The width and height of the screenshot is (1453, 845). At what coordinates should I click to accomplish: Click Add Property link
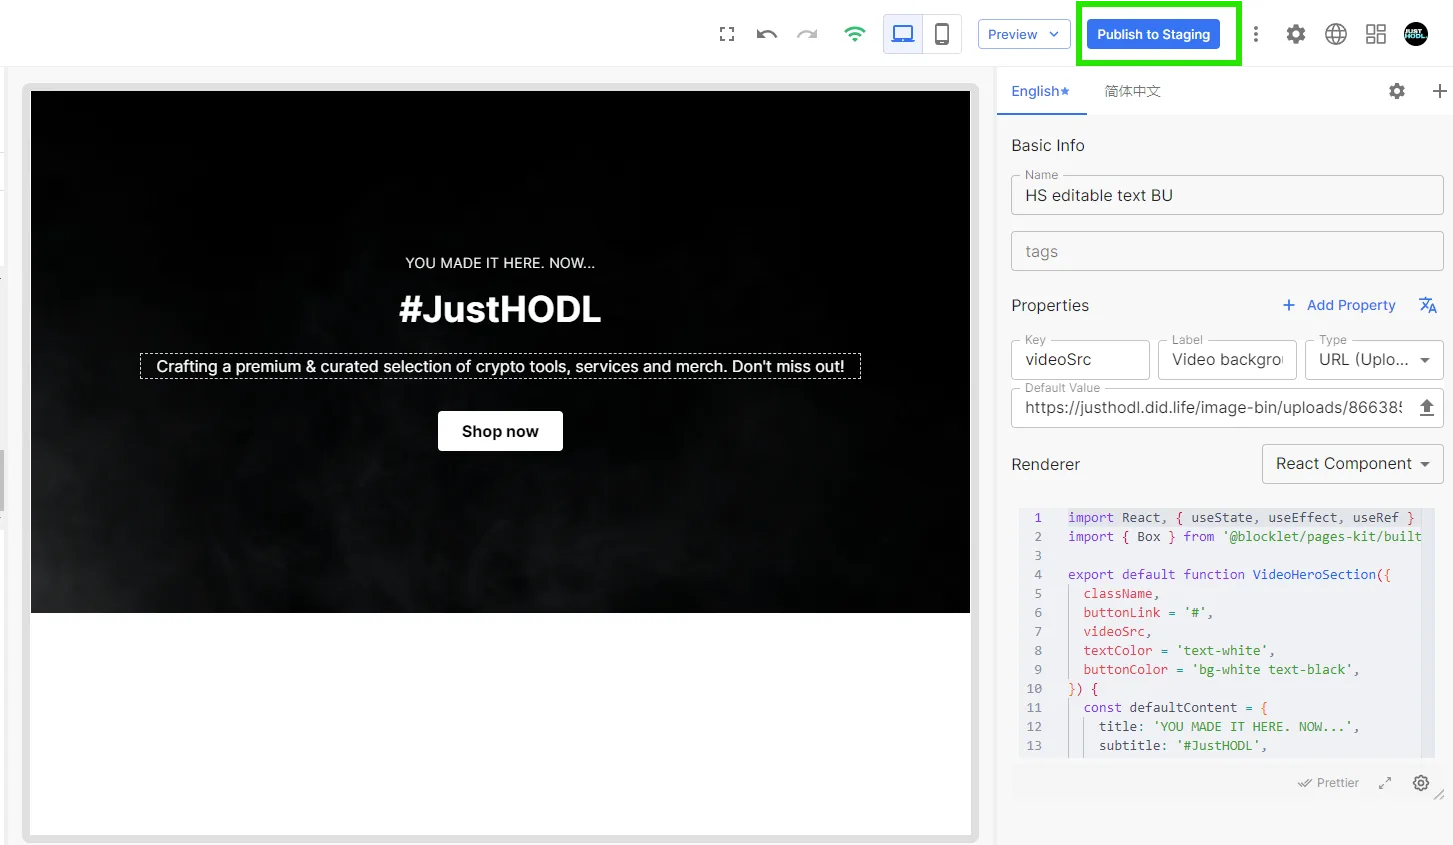(x=1339, y=305)
